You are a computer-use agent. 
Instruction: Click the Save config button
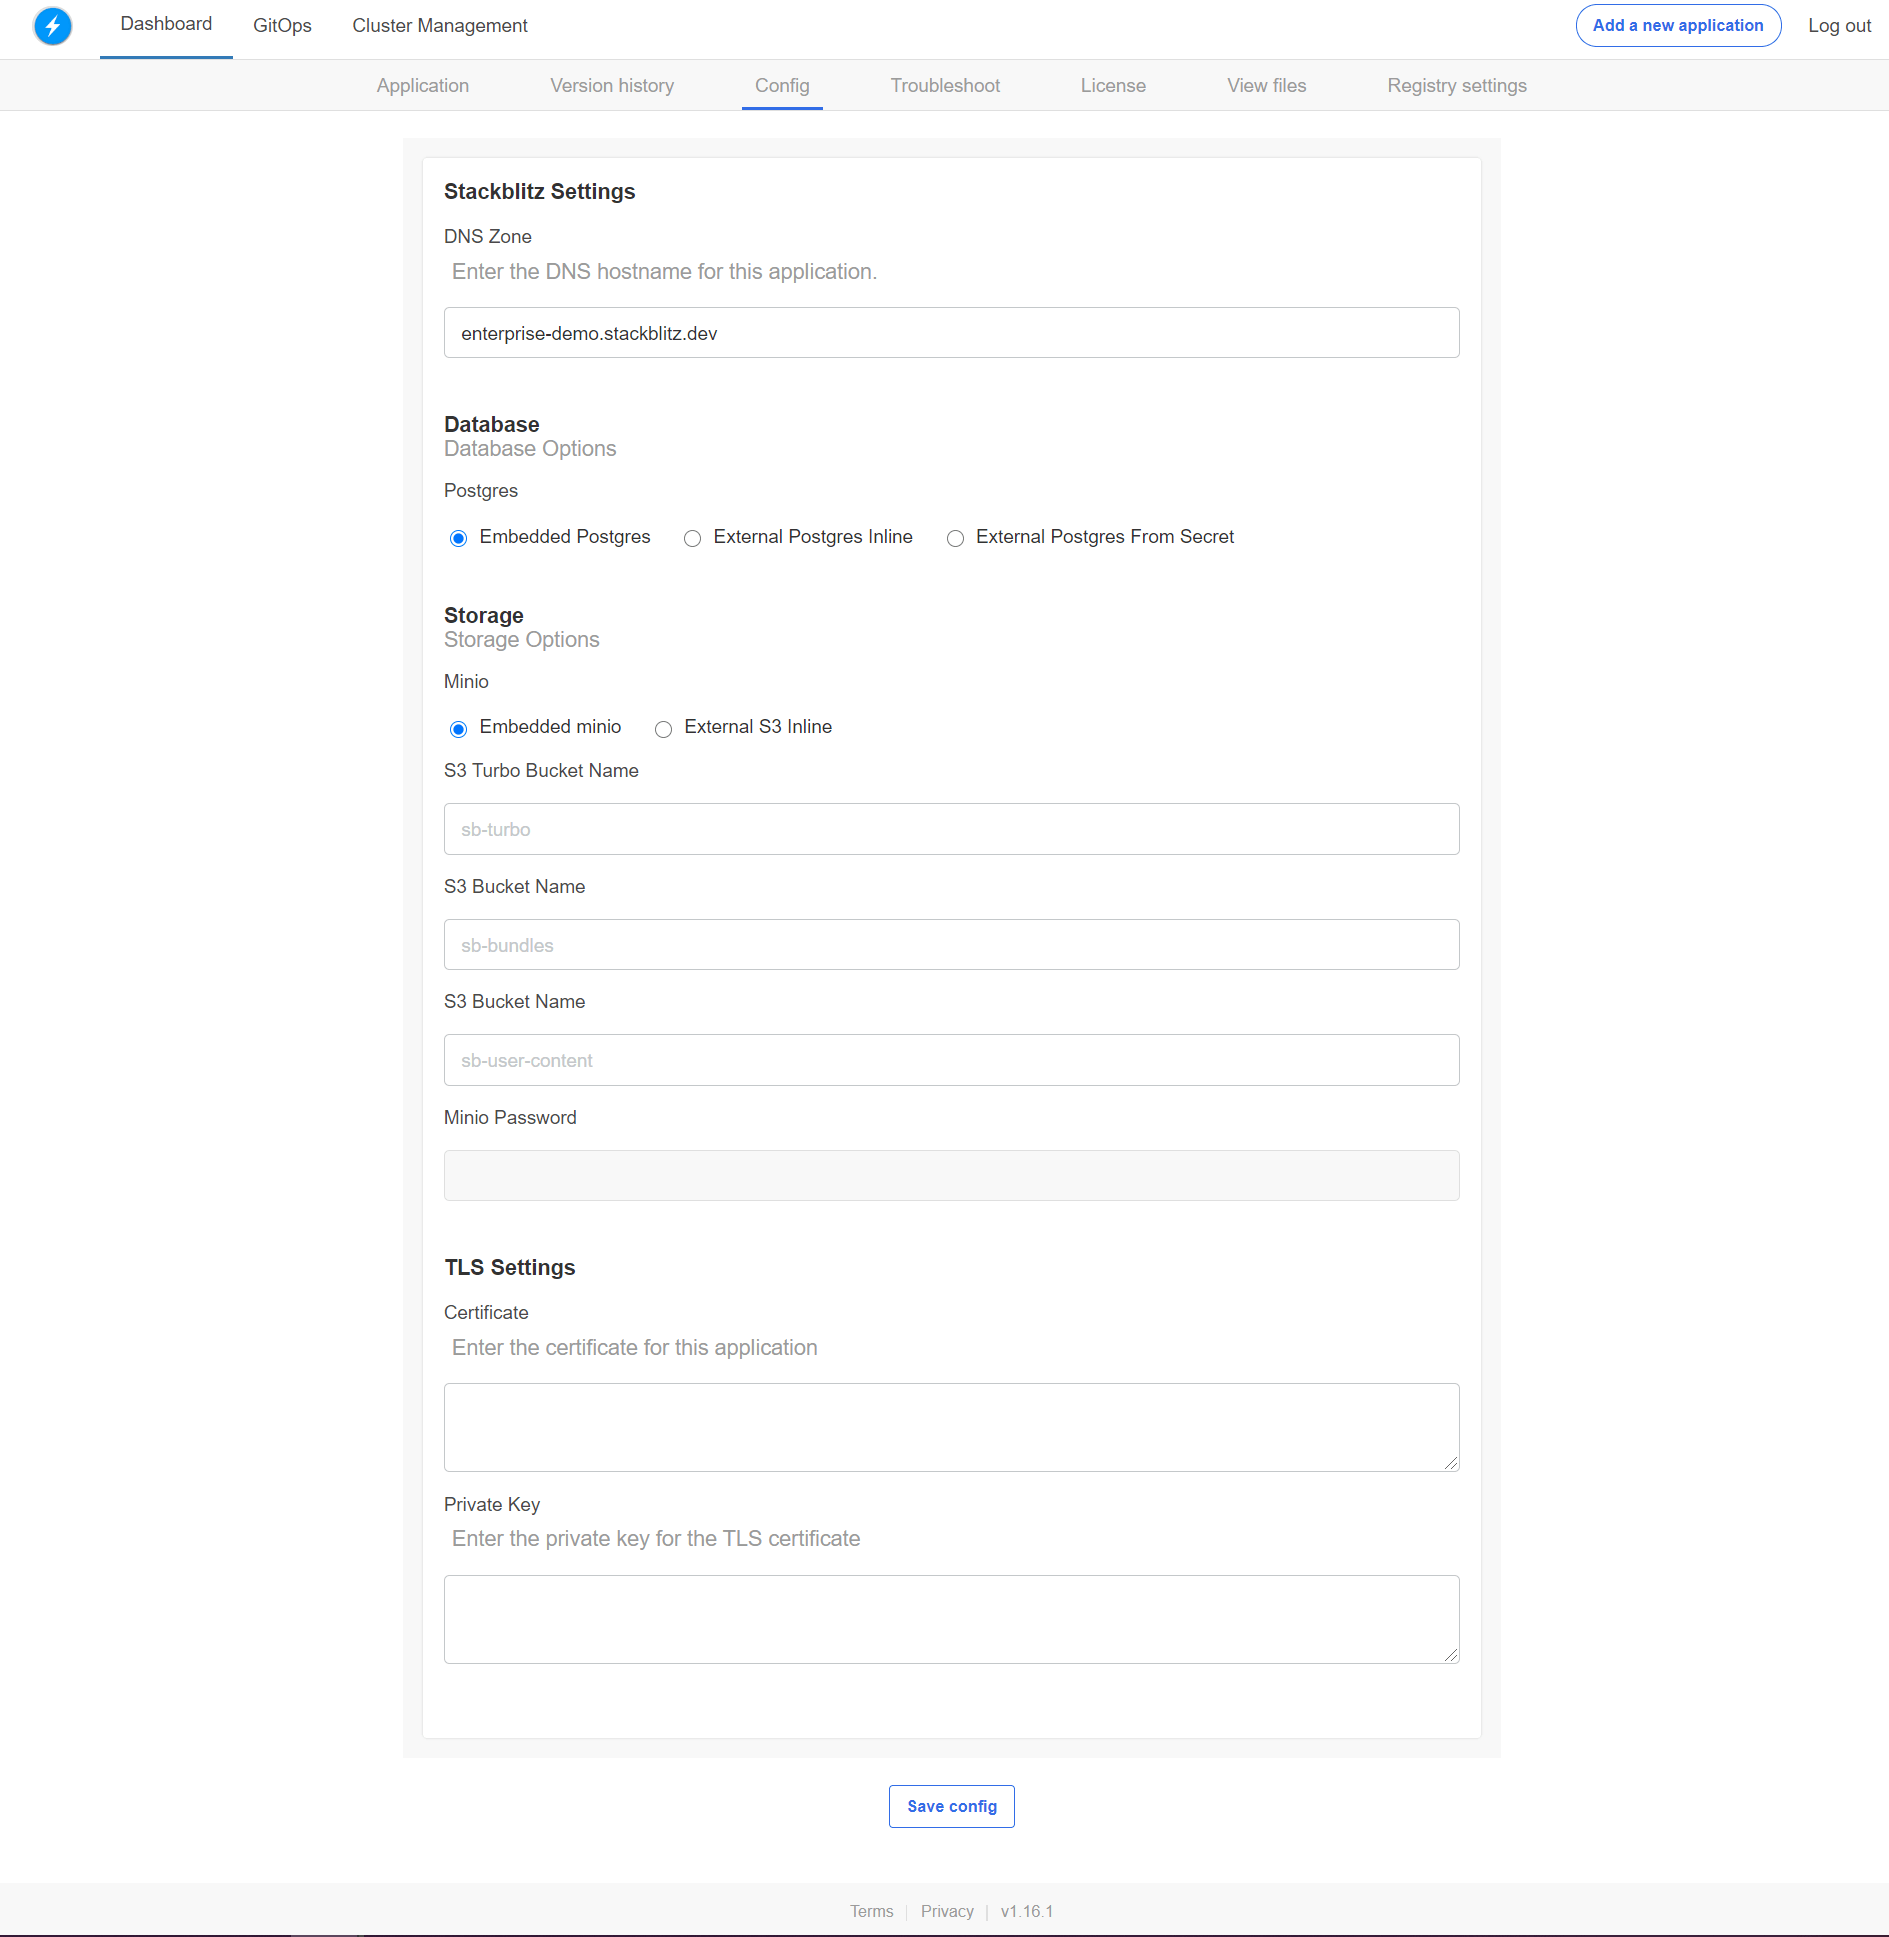[951, 1806]
